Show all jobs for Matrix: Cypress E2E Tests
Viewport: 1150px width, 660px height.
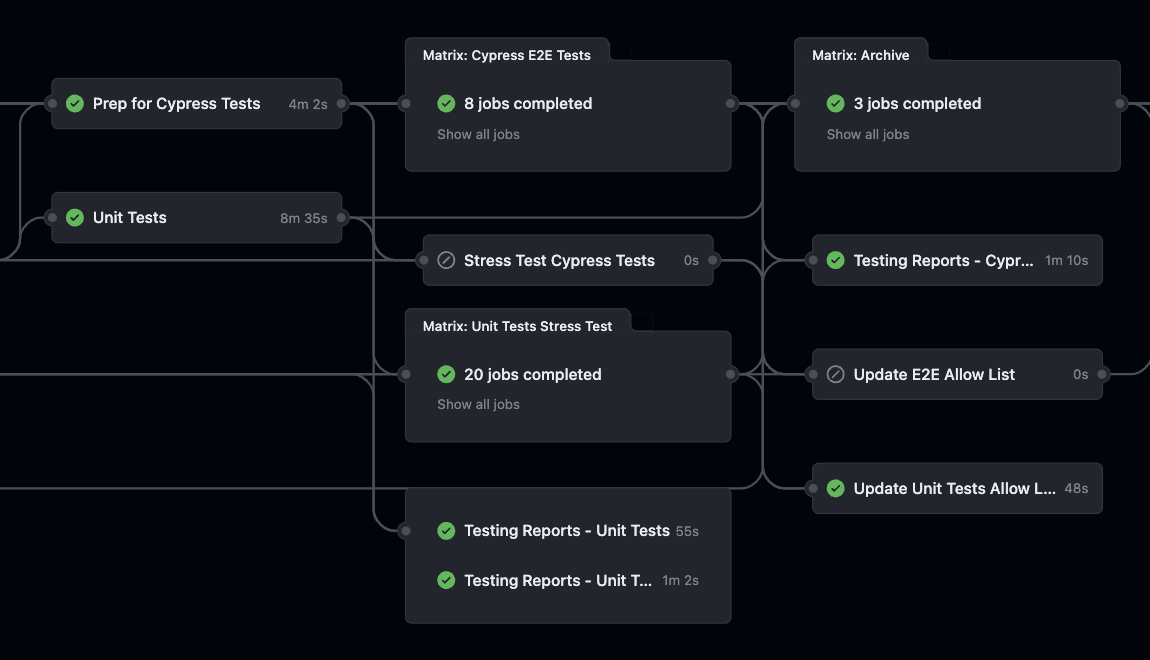pyautogui.click(x=478, y=133)
